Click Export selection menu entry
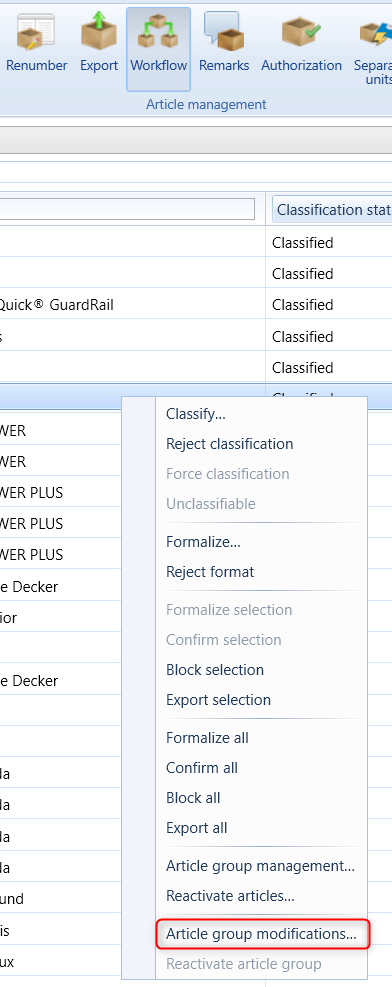The image size is (392, 987). pyautogui.click(x=218, y=700)
